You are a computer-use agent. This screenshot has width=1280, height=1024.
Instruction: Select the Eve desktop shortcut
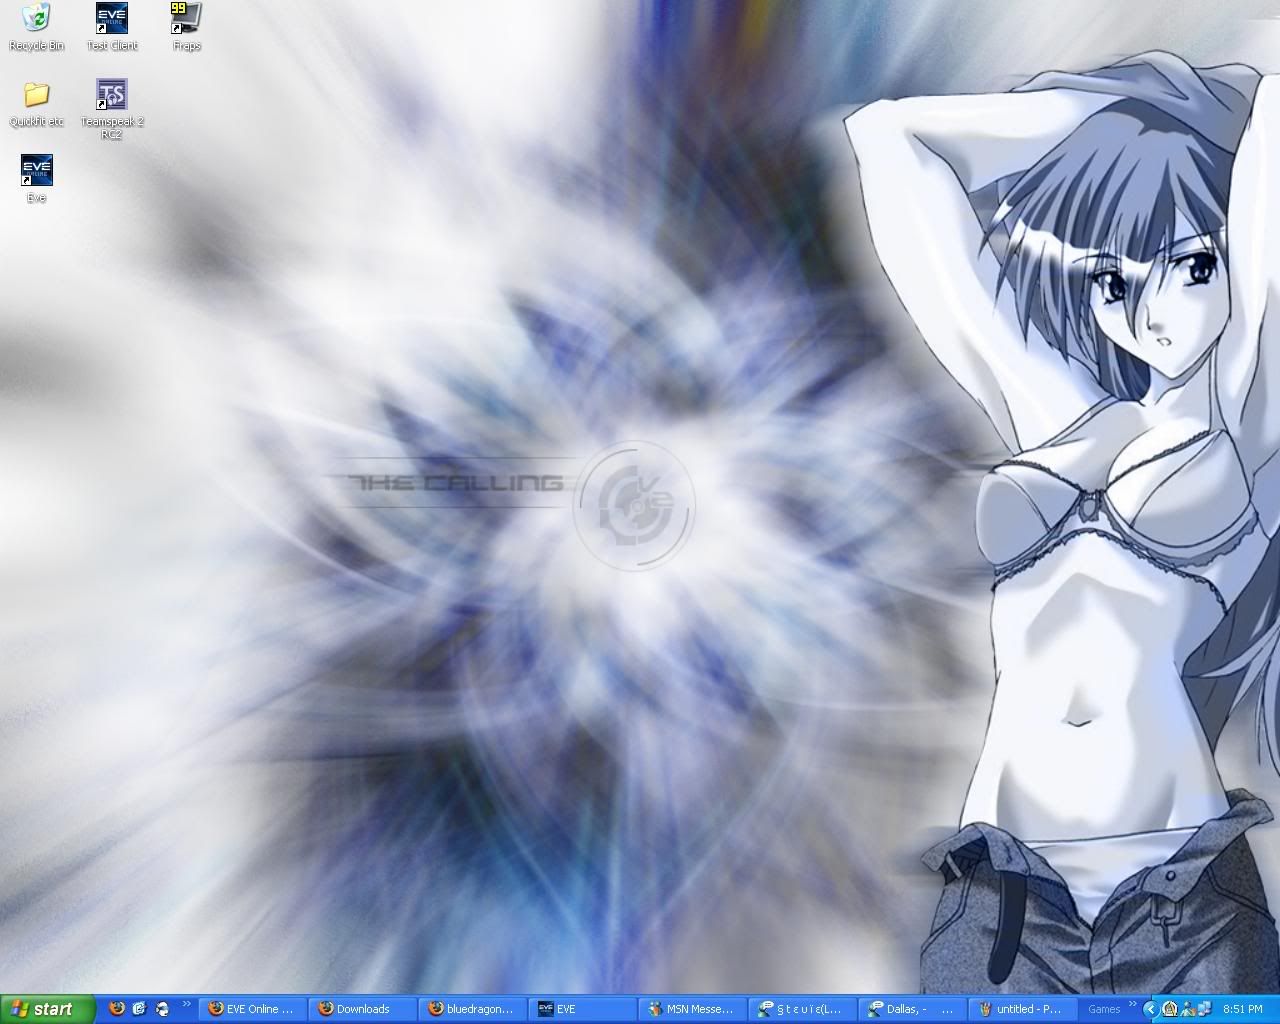[36, 179]
